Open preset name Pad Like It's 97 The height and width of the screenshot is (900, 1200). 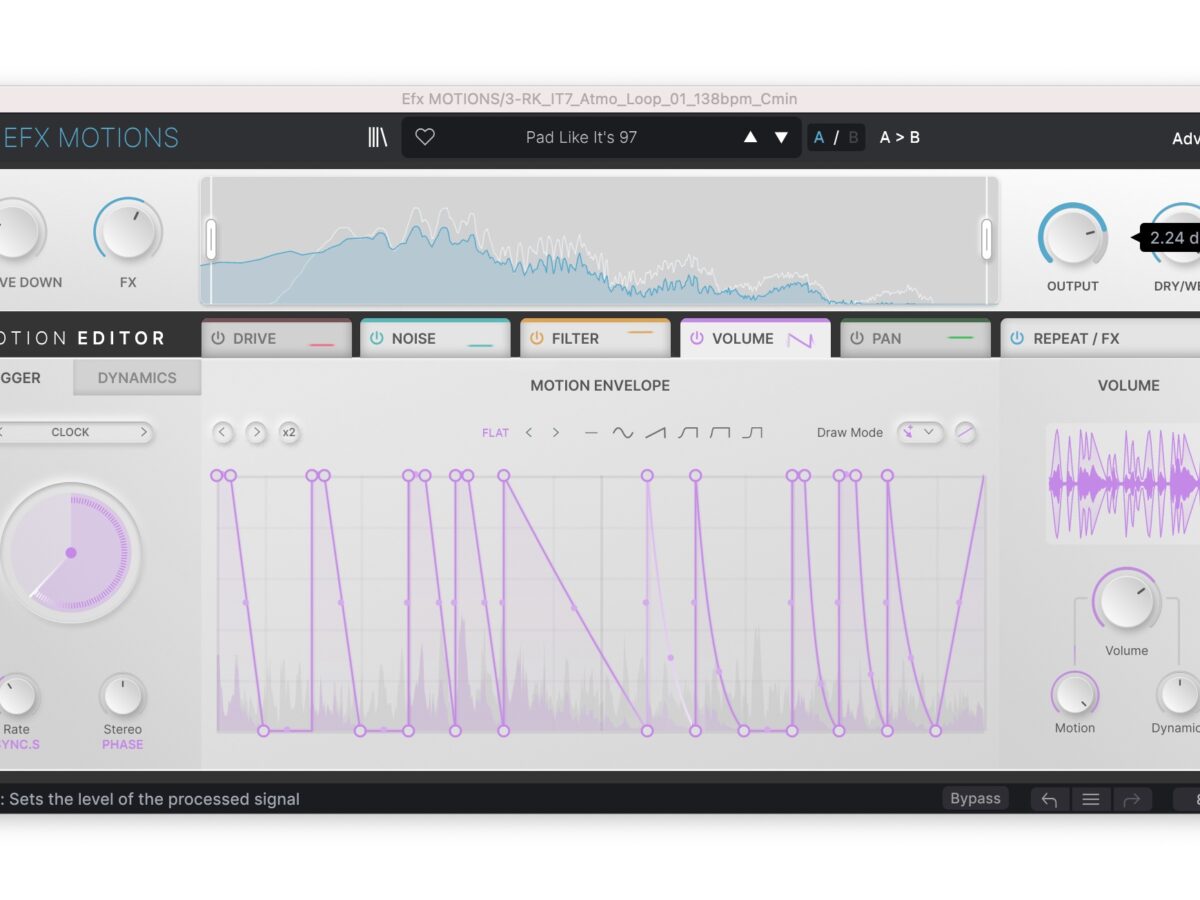click(581, 138)
